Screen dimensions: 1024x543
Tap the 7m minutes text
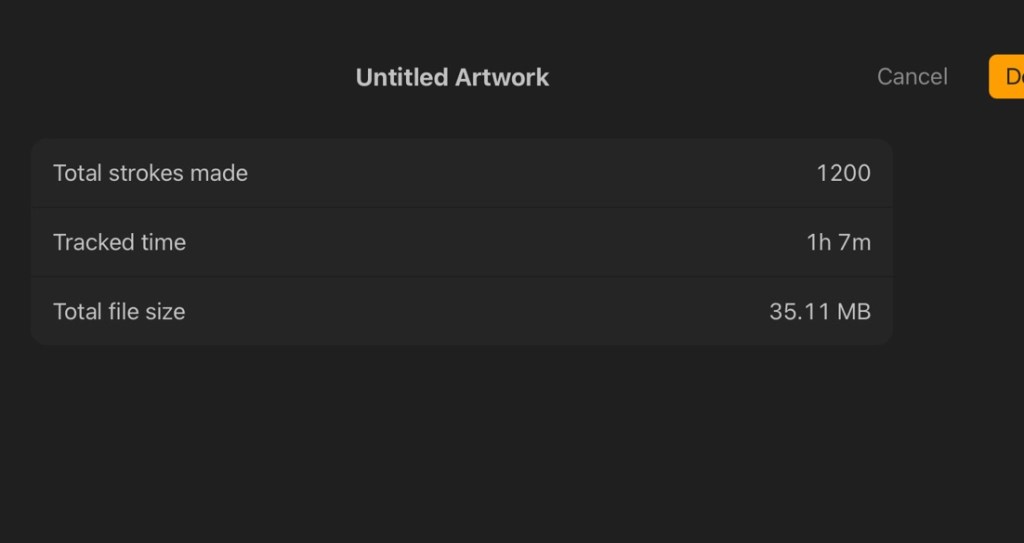click(855, 242)
